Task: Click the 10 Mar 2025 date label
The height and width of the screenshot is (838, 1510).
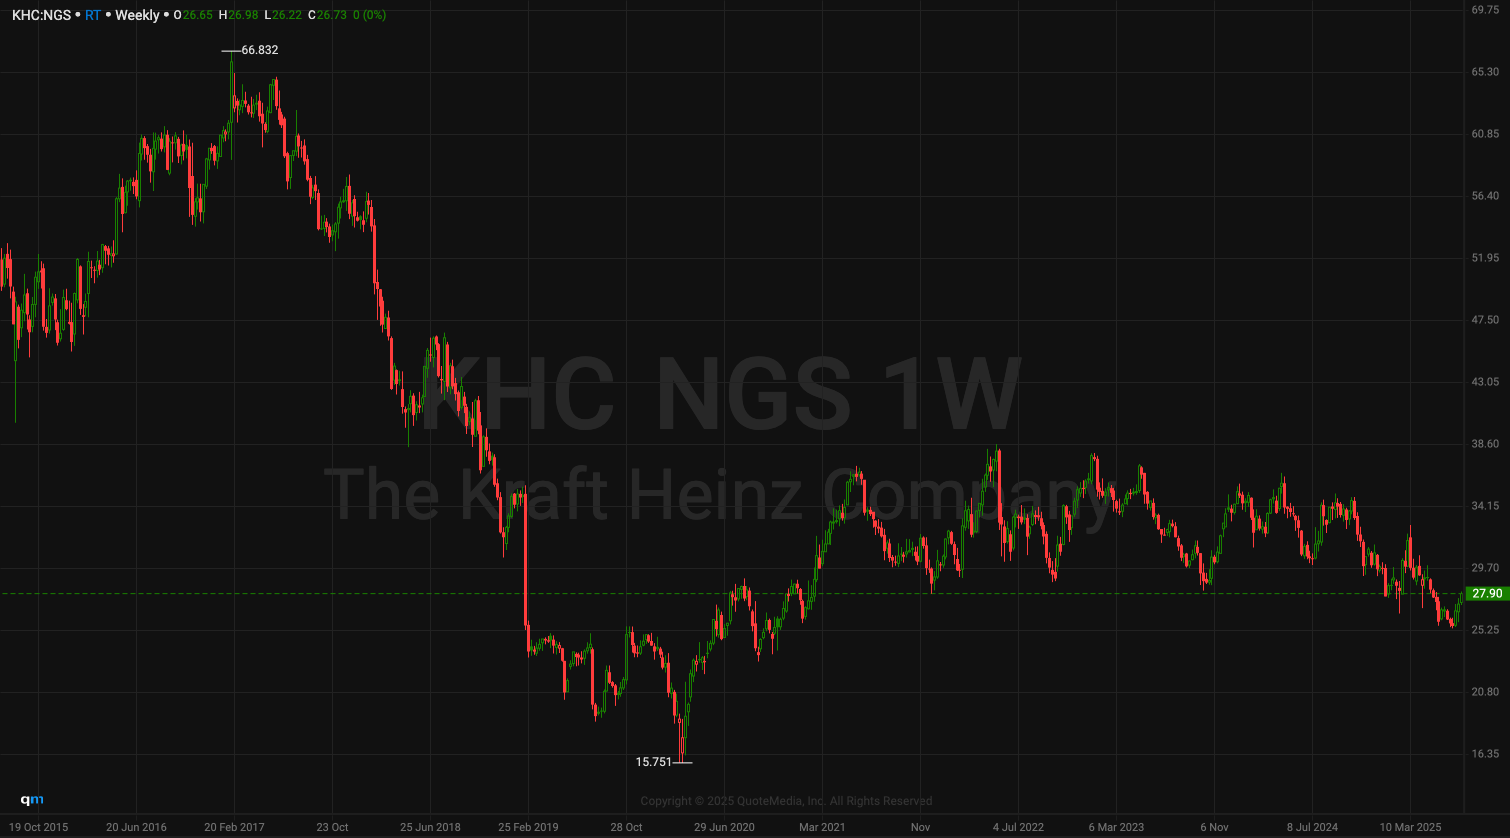Action: click(1410, 827)
